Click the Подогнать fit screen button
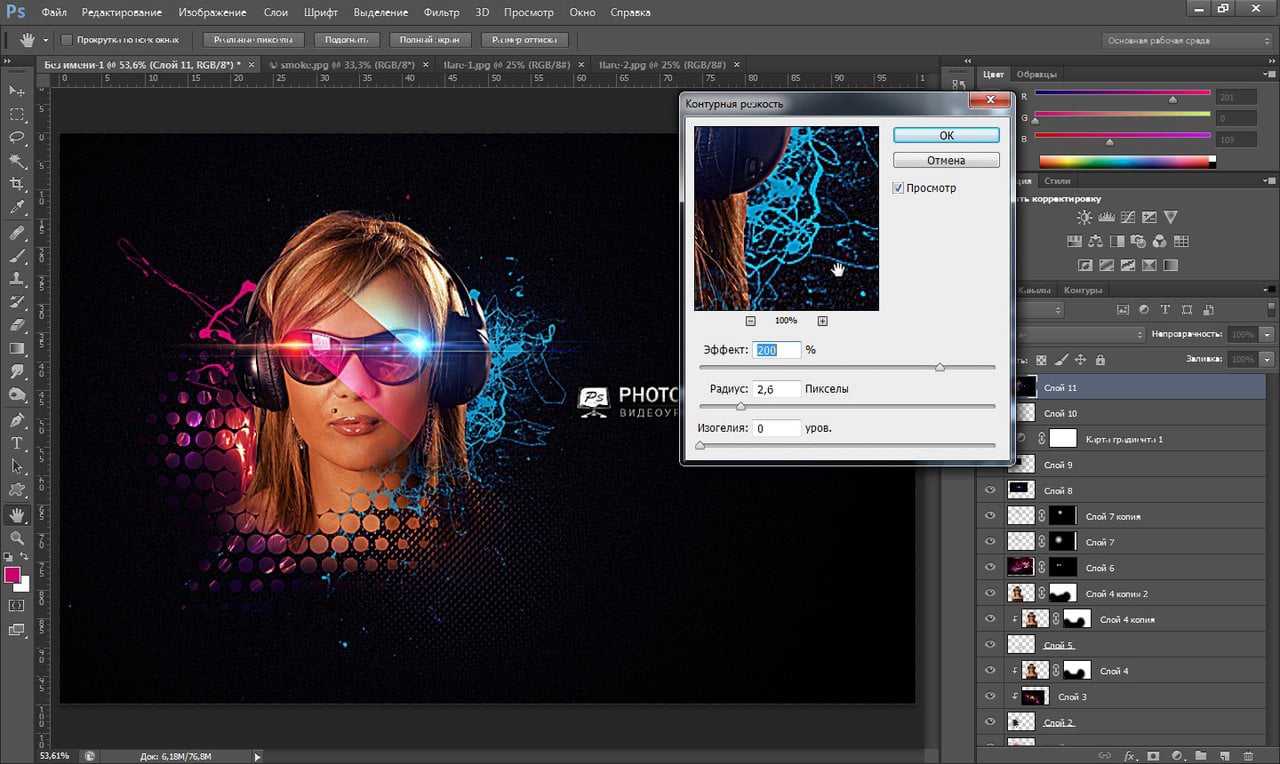The image size is (1280, 764). [347, 40]
